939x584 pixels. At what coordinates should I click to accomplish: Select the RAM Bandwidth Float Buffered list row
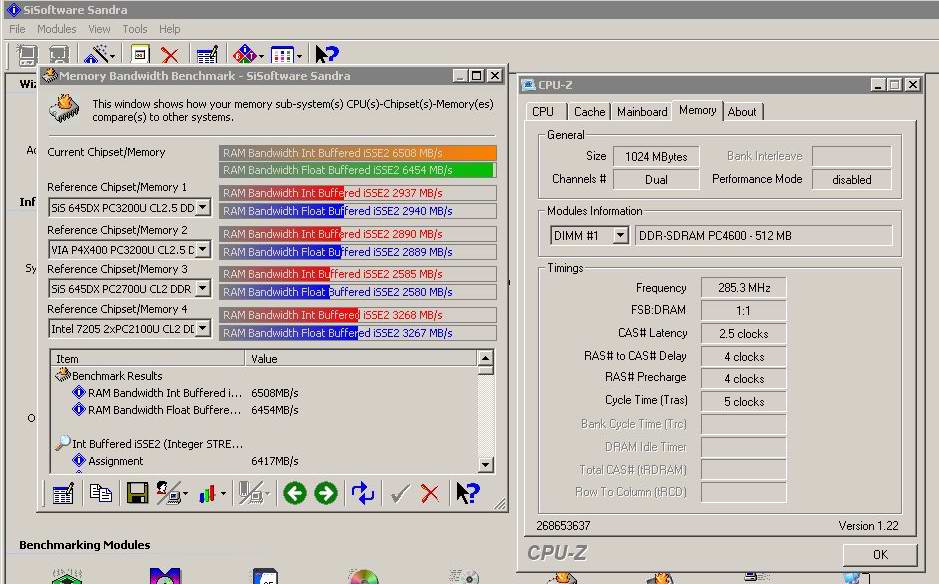point(186,410)
